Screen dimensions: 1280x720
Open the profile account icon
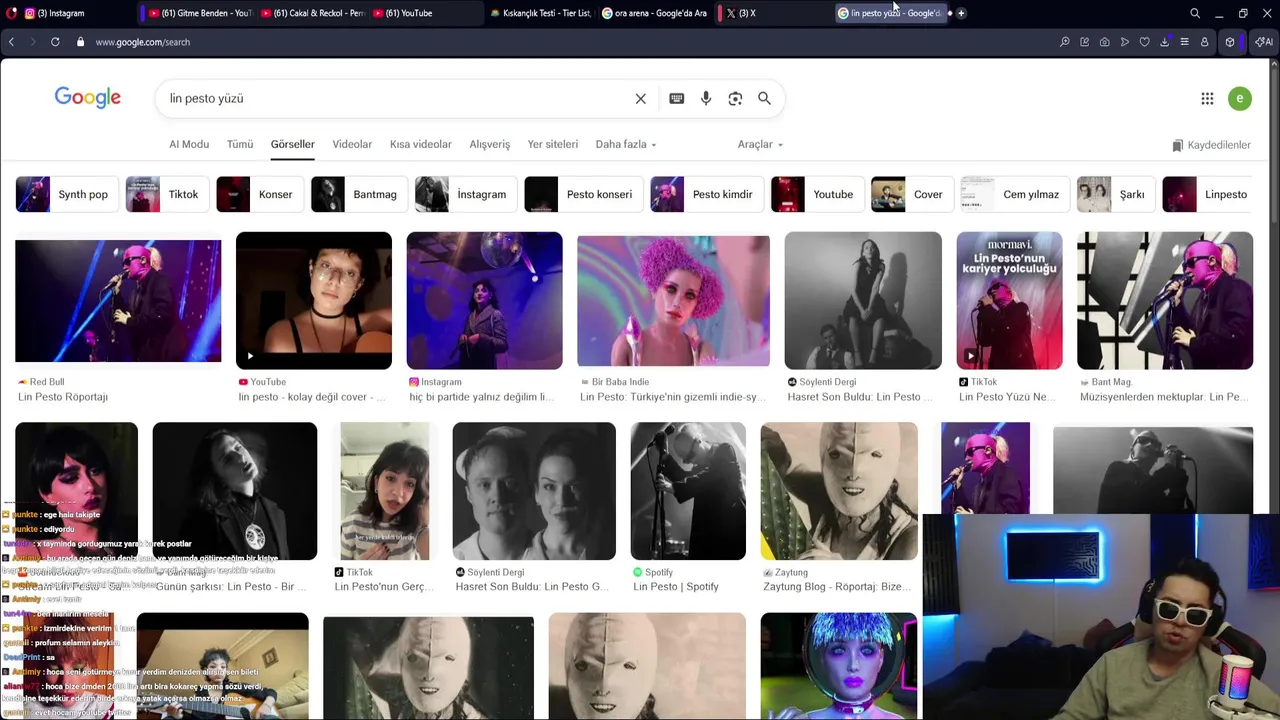tap(1204, 42)
